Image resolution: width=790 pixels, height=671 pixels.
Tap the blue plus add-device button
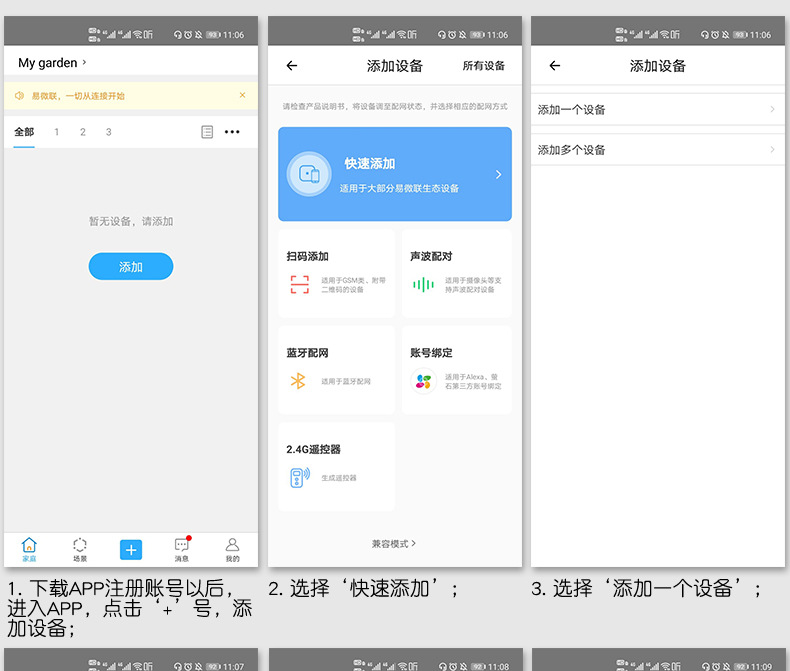pos(131,550)
